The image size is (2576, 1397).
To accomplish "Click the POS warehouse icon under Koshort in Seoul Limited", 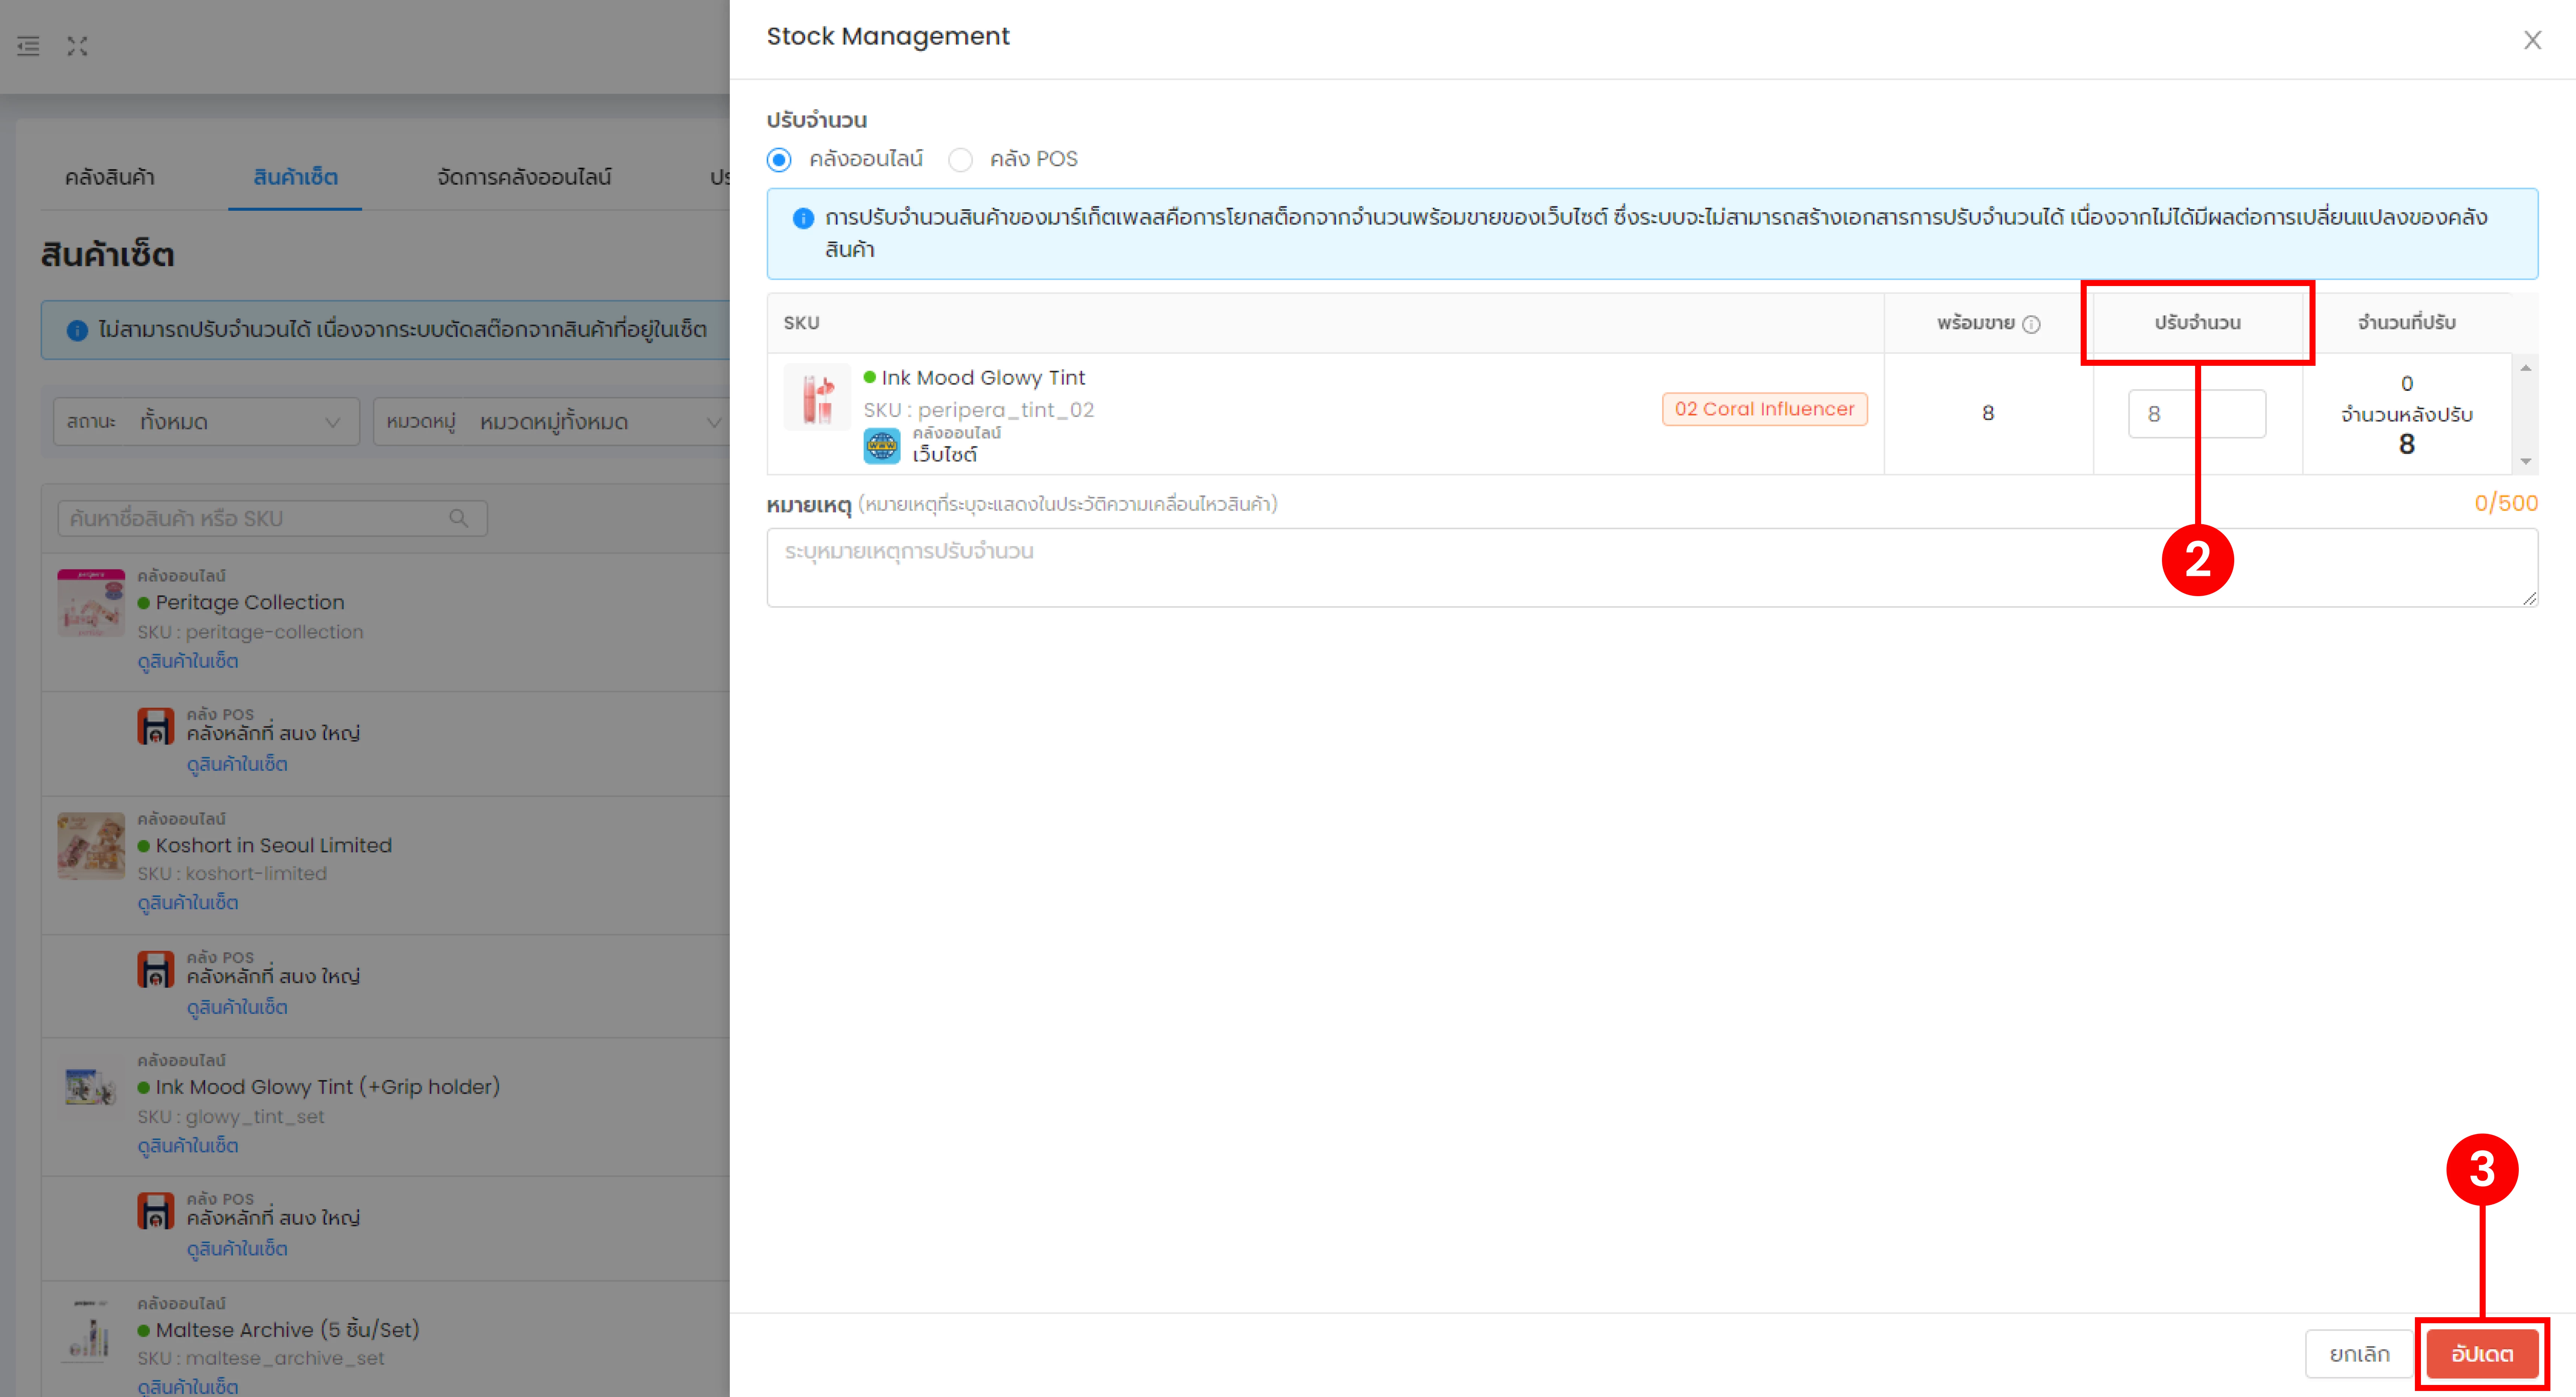I will click(155, 969).
